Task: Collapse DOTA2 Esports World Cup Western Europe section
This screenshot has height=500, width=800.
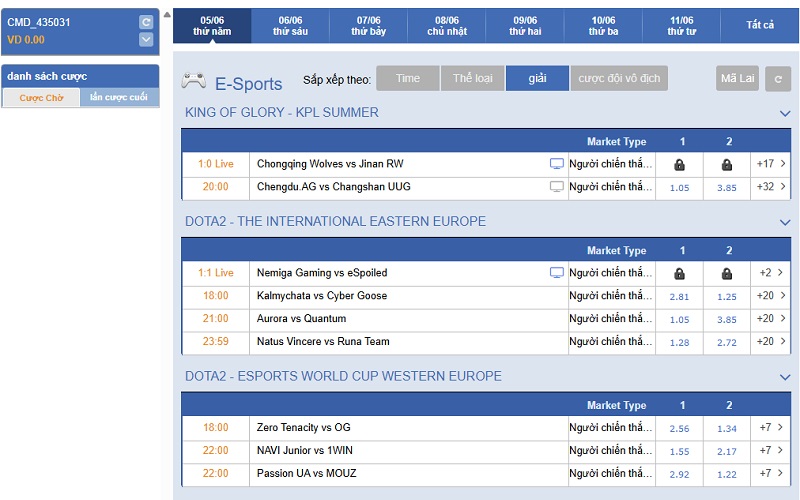Action: pyautogui.click(x=784, y=377)
